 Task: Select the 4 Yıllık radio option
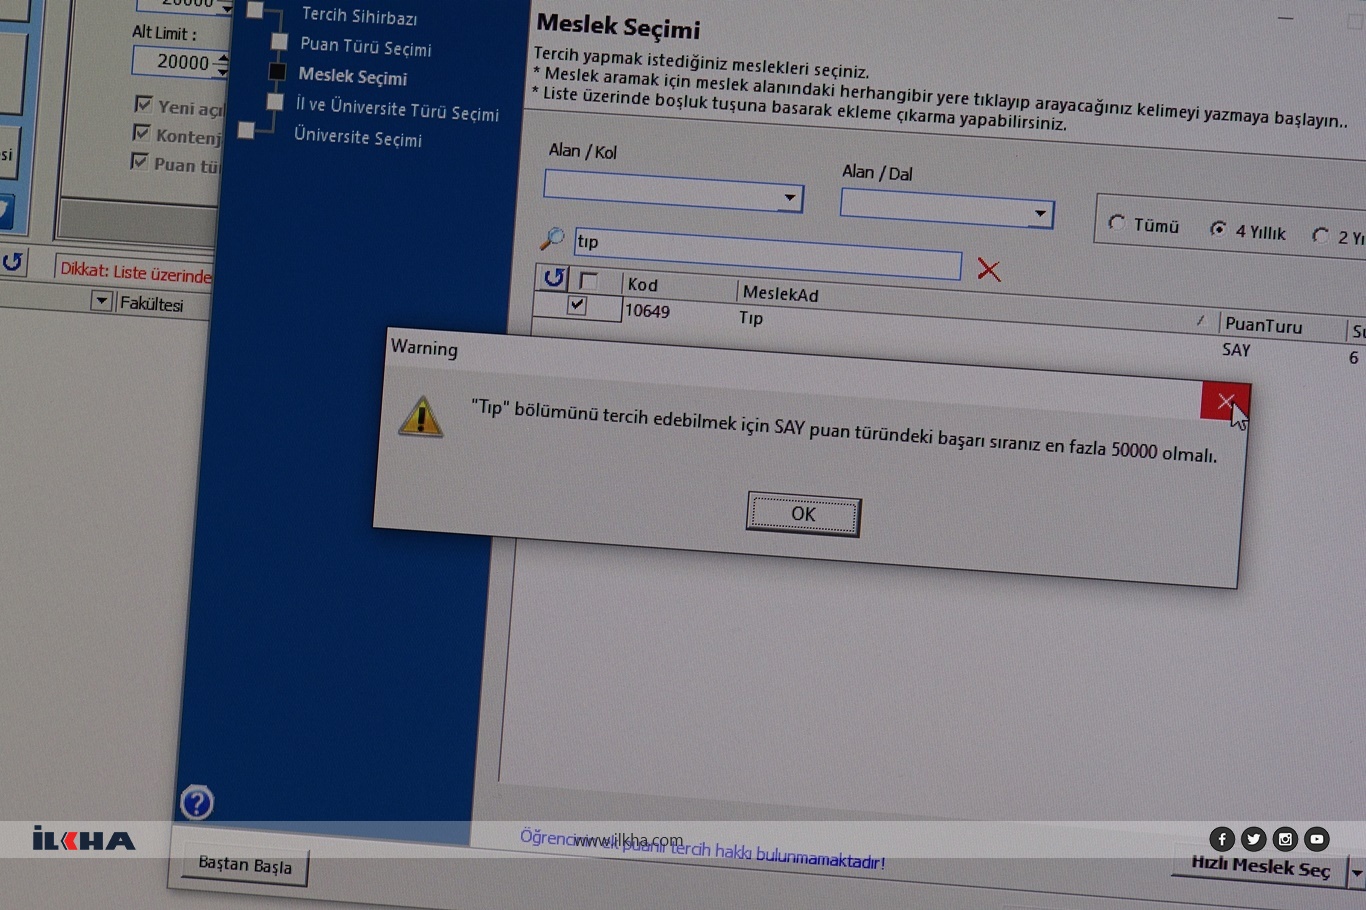pyautogui.click(x=1218, y=229)
